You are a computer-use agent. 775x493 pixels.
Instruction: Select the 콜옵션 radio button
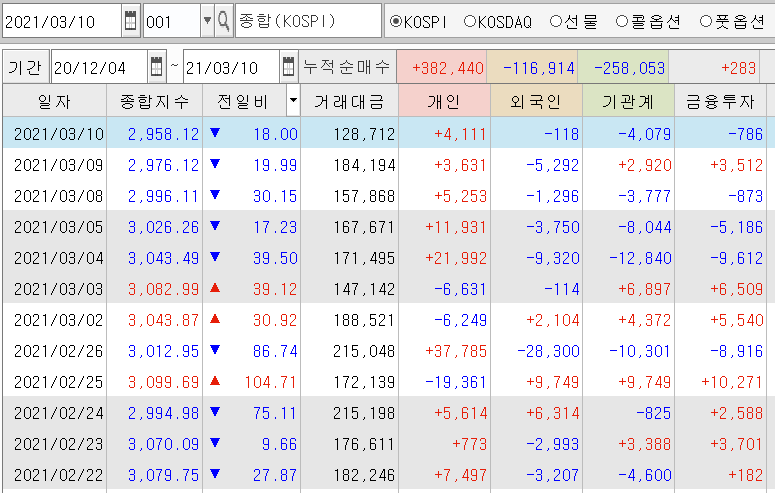click(x=622, y=21)
